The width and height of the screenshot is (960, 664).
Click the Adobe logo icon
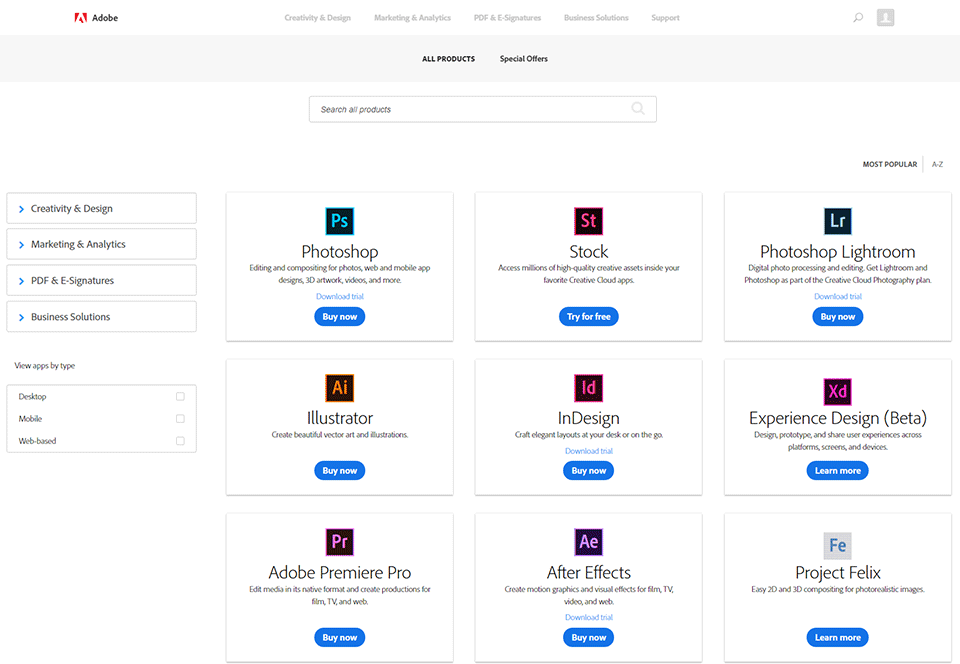80,18
